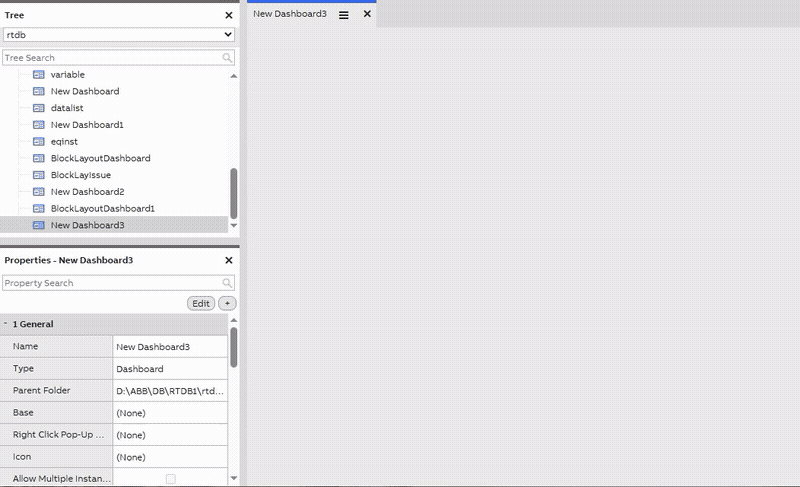The height and width of the screenshot is (487, 800).
Task: Click the plus button next to Edit
Action: (x=227, y=303)
